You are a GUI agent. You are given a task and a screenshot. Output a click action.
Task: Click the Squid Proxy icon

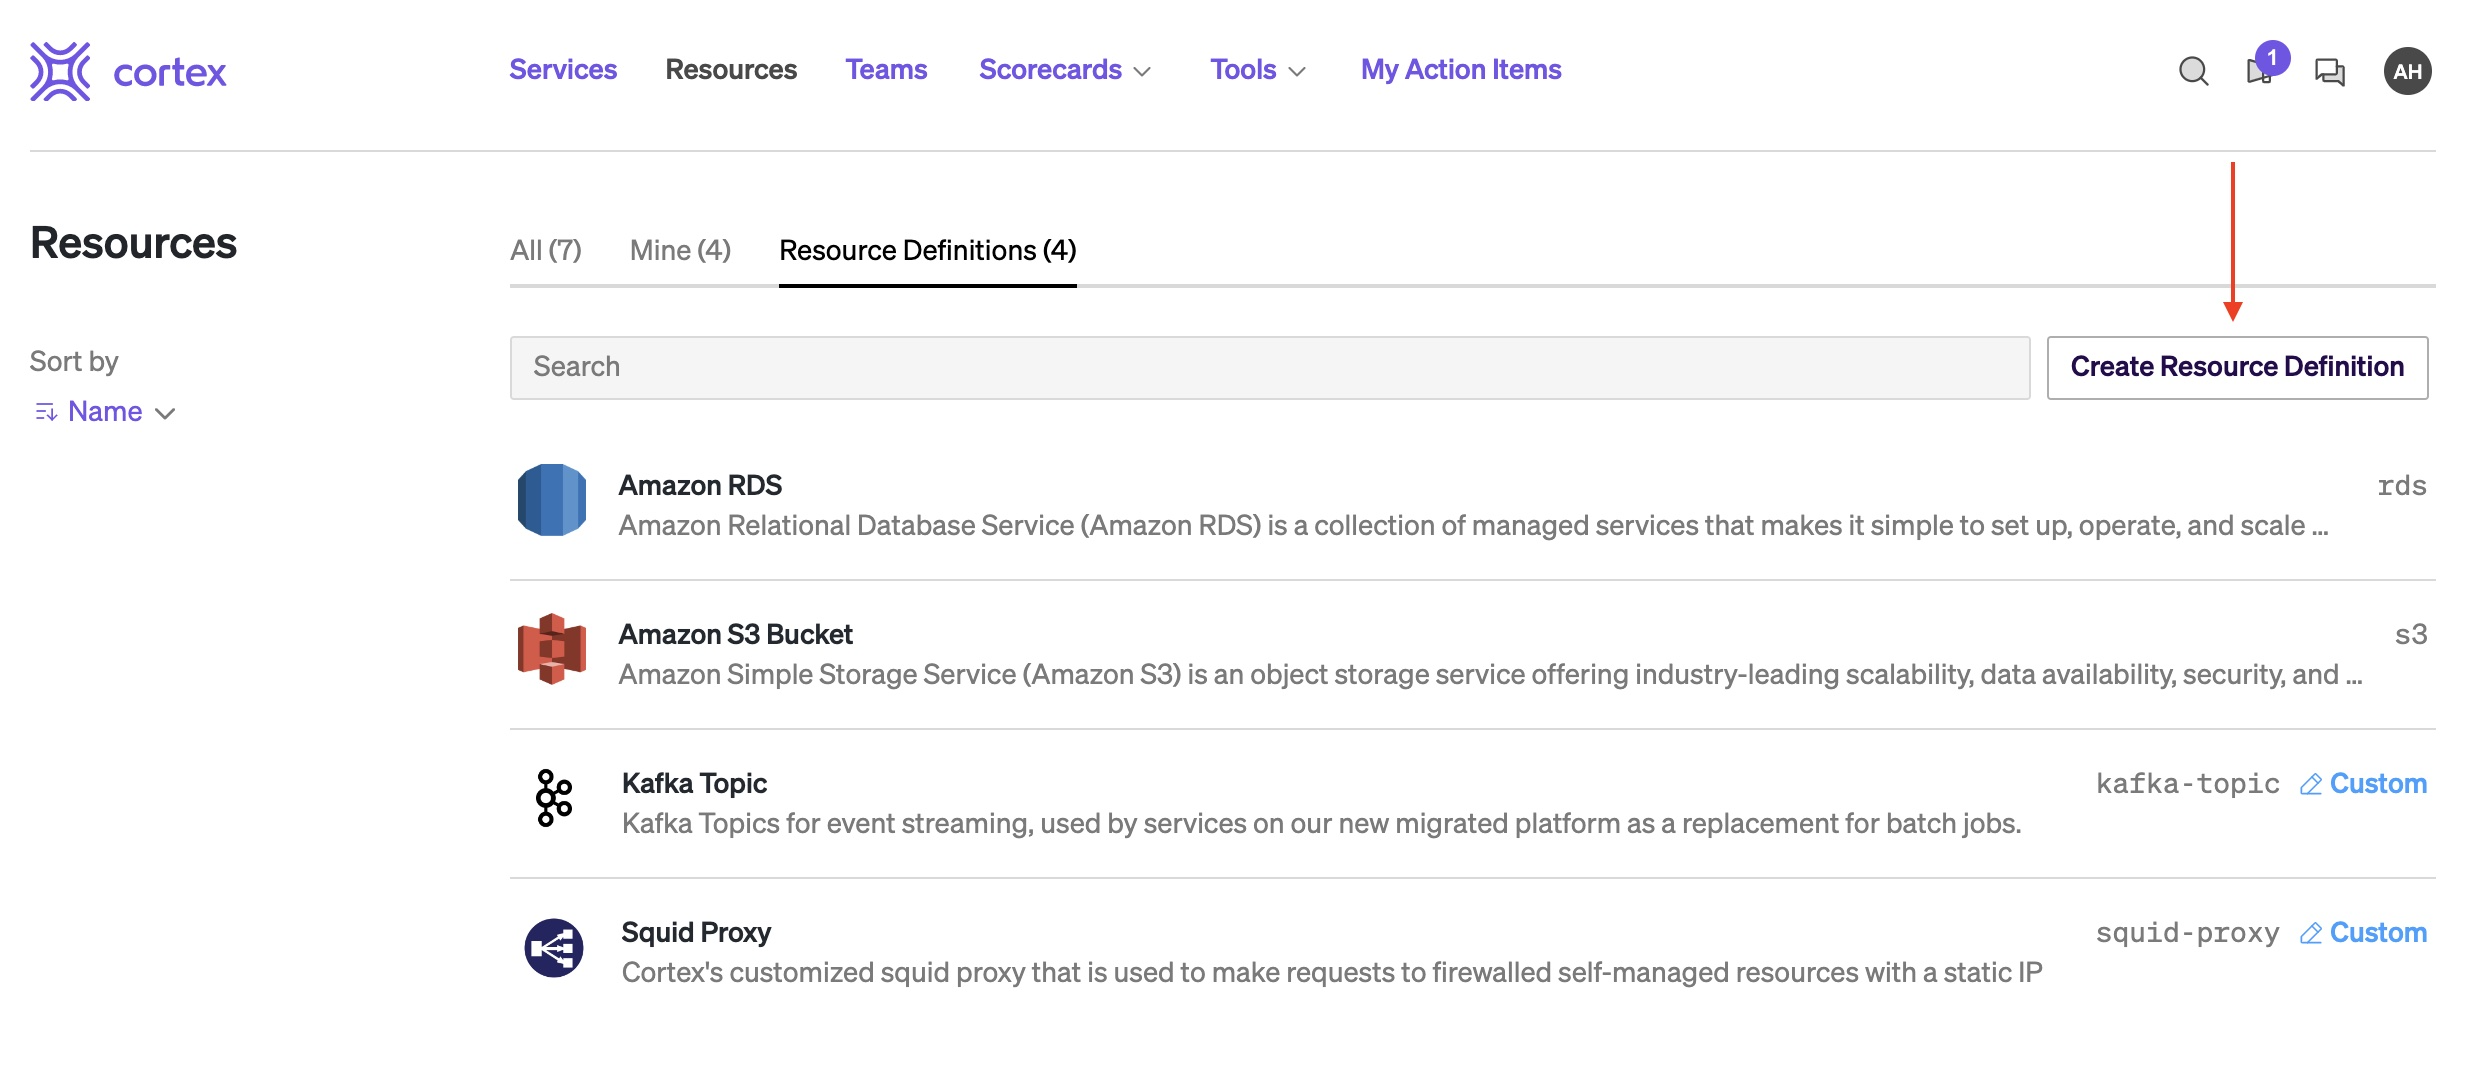coord(554,947)
